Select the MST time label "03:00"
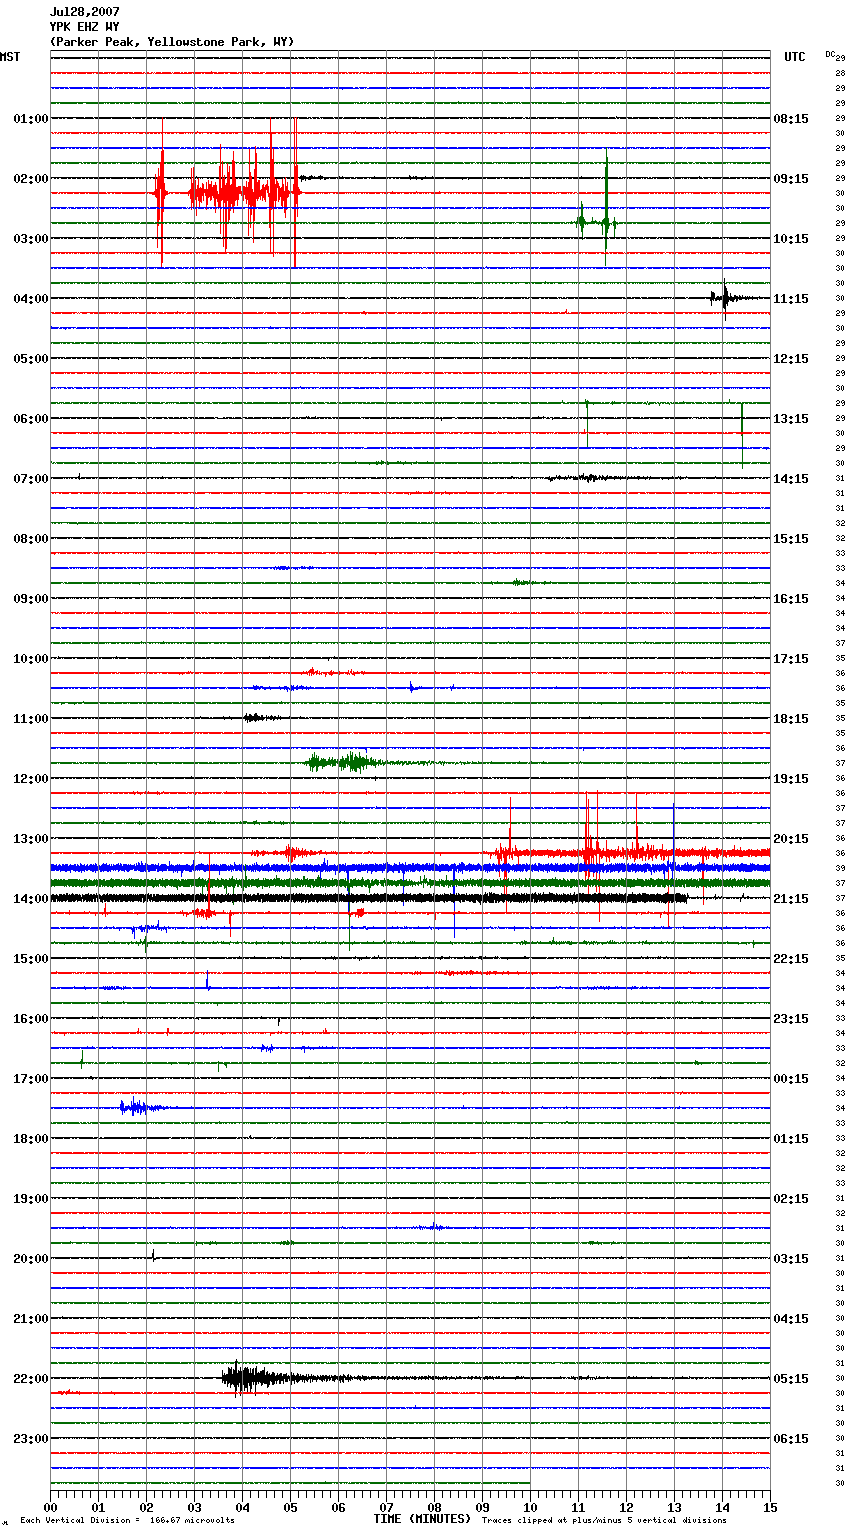Image resolution: width=850 pixels, height=1534 pixels. tap(31, 239)
